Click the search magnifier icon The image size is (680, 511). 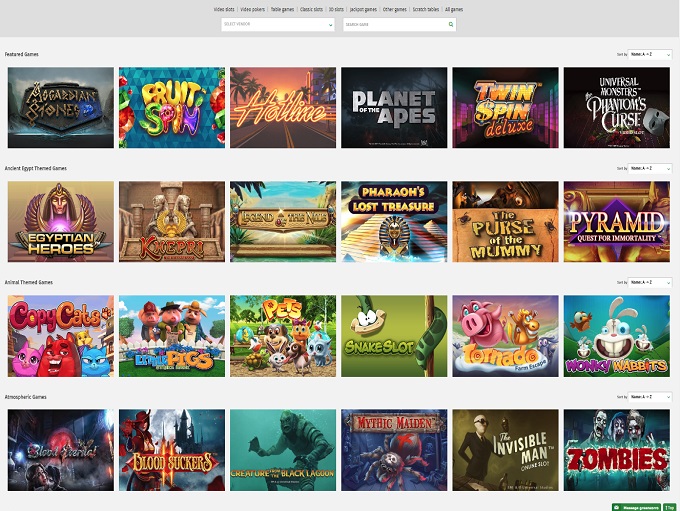pos(450,23)
